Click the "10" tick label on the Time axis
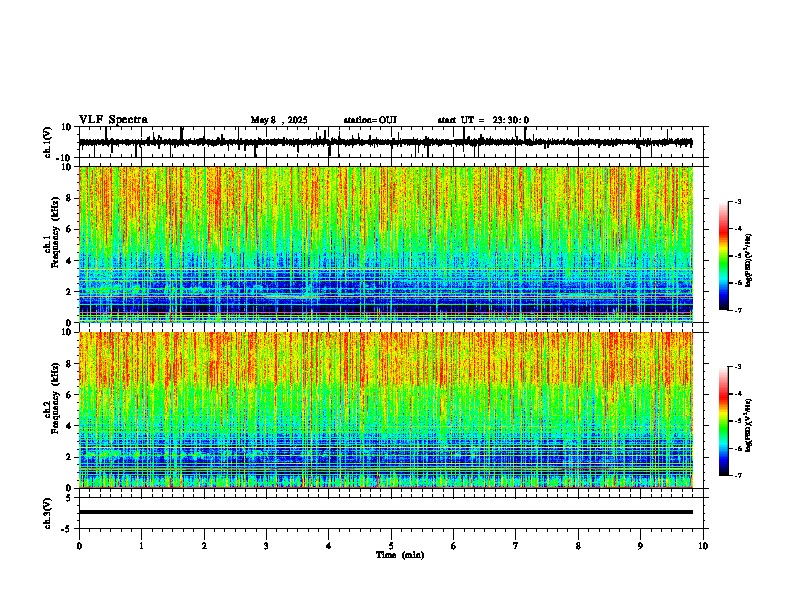The width and height of the screenshot is (792, 612). pos(703,546)
